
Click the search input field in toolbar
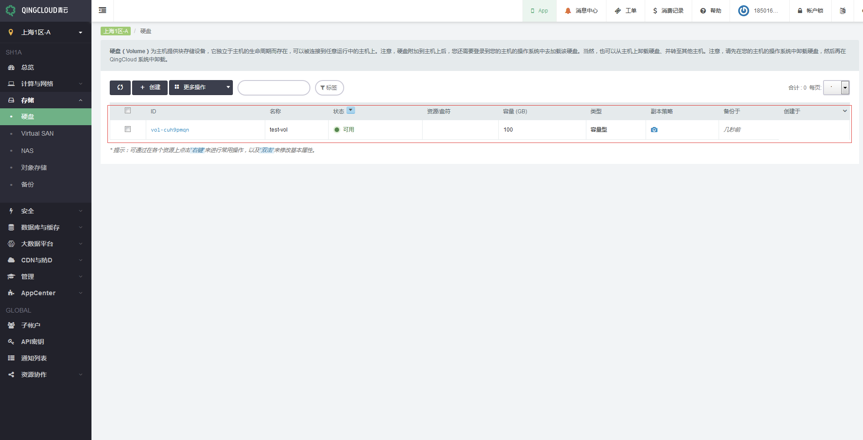click(x=273, y=88)
